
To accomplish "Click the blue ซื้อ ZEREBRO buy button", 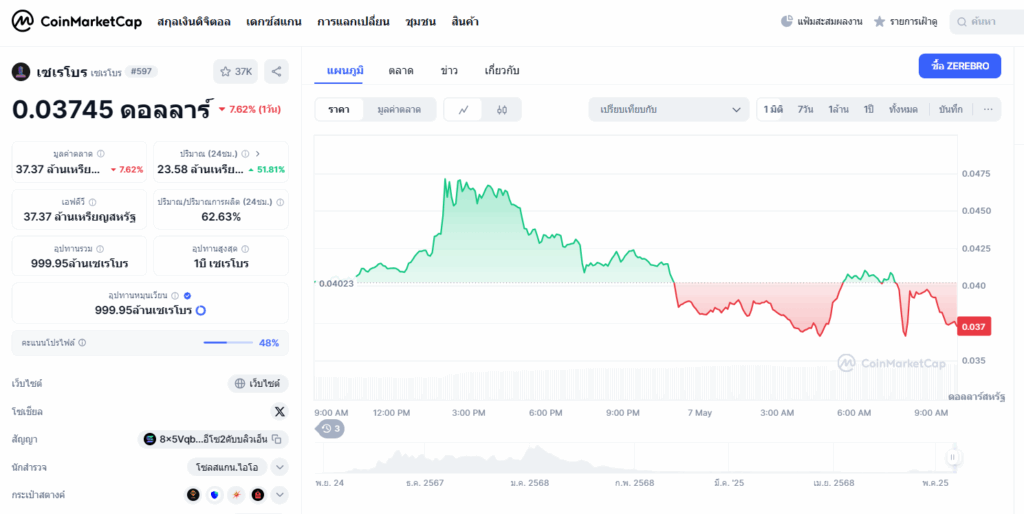I will [x=959, y=66].
